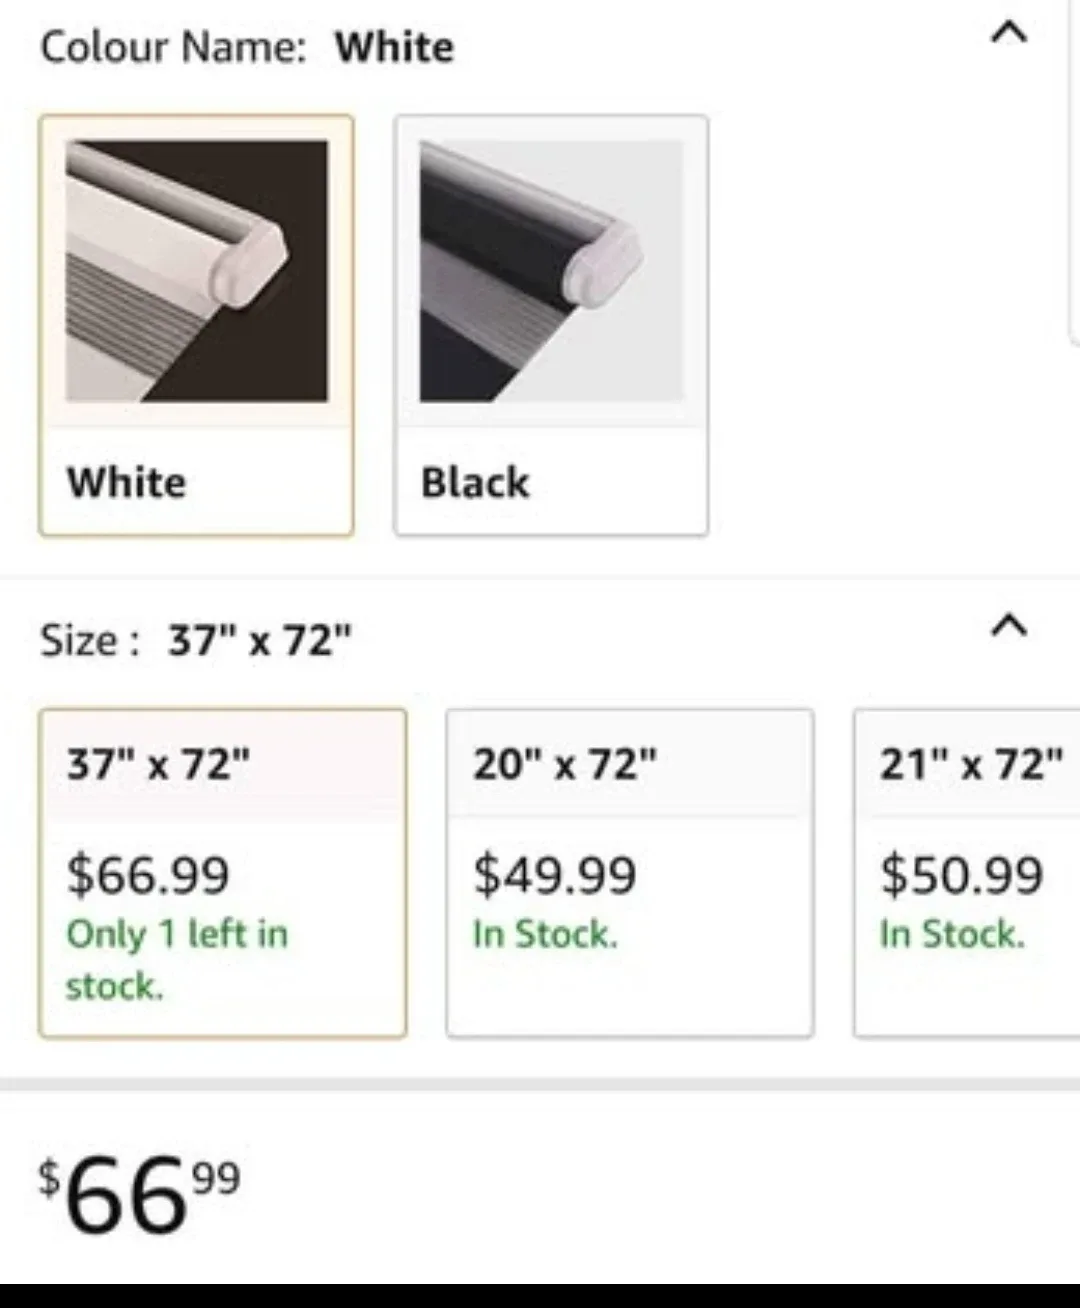The height and width of the screenshot is (1308, 1080).
Task: Click the $49.99 price label
Action: click(x=555, y=874)
